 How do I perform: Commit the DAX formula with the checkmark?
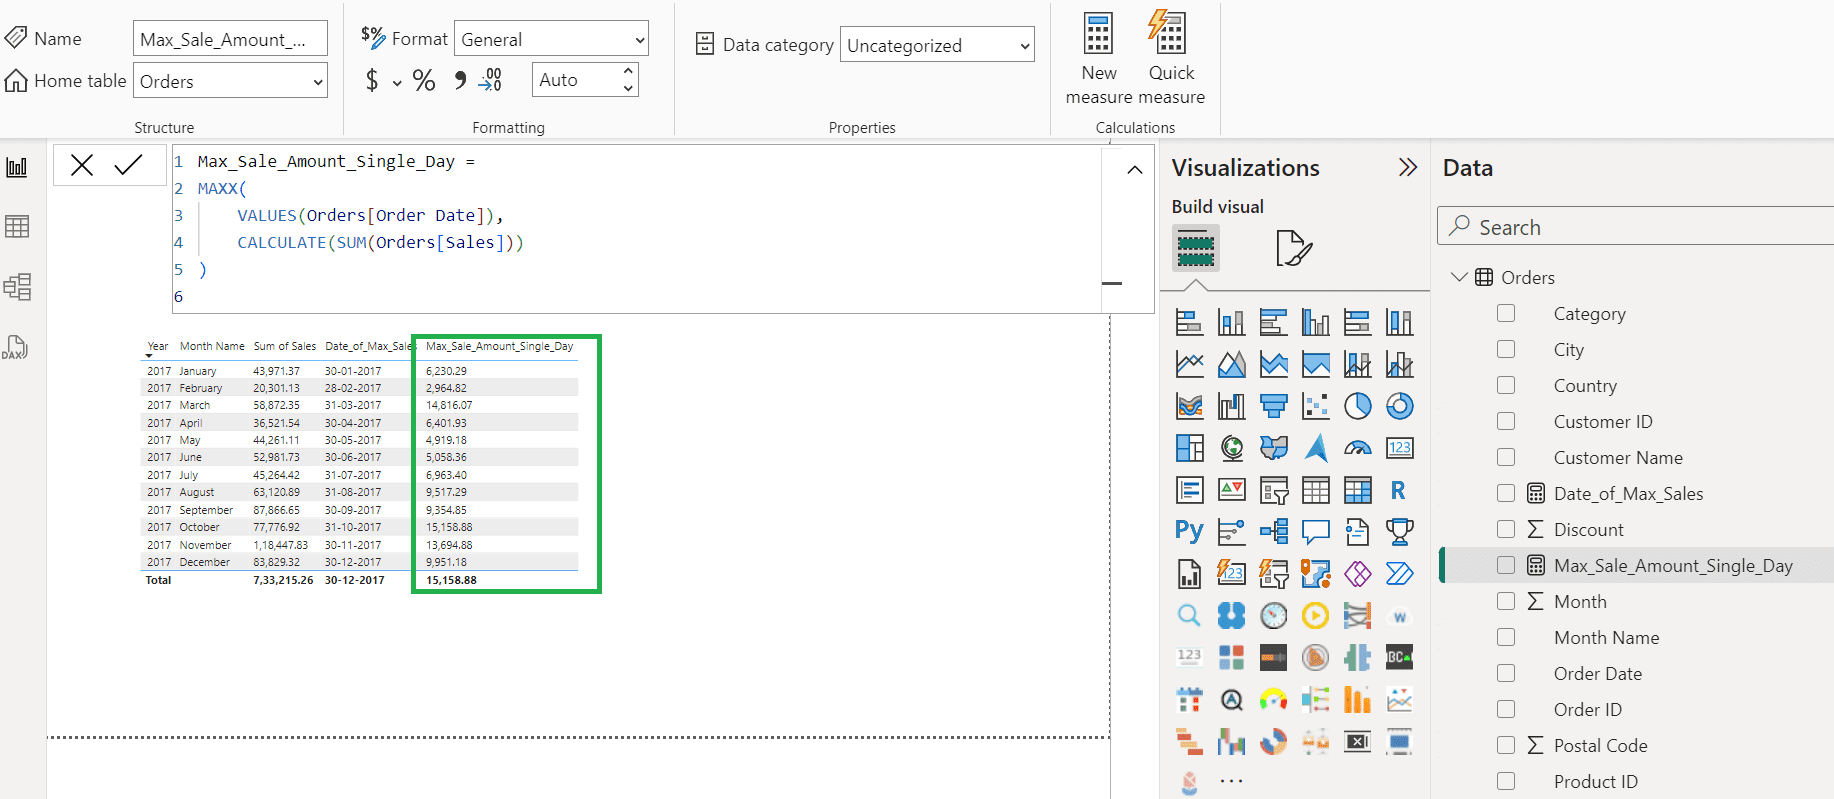click(128, 165)
